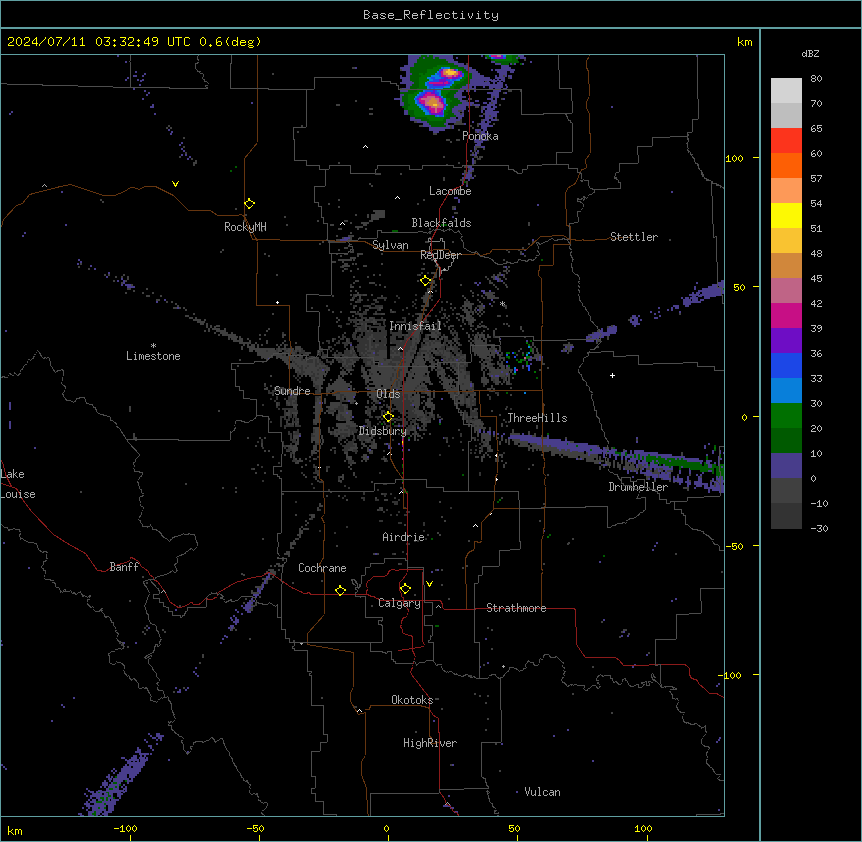Click the Innisfail city label
The width and height of the screenshot is (862, 842).
click(415, 326)
